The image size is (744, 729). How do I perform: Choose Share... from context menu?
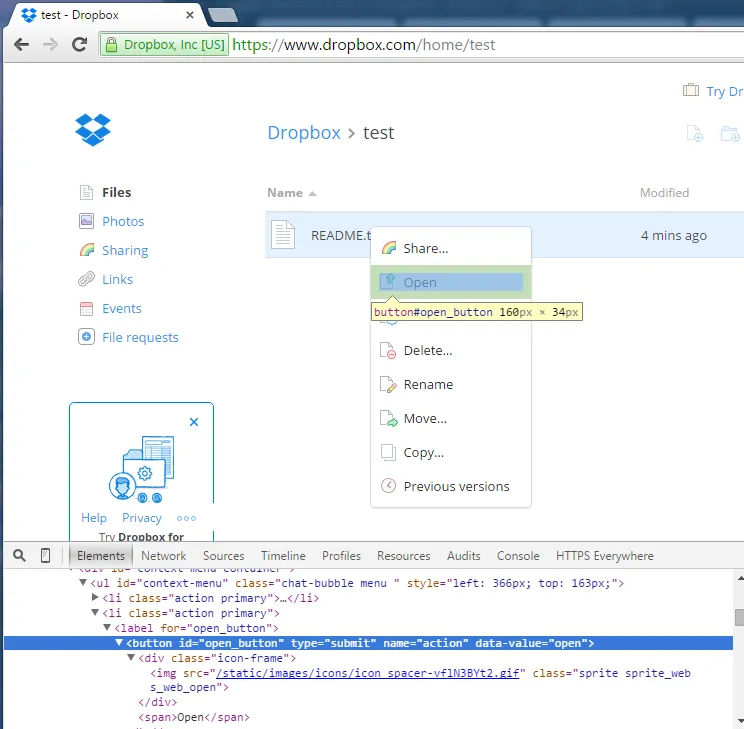tap(451, 248)
